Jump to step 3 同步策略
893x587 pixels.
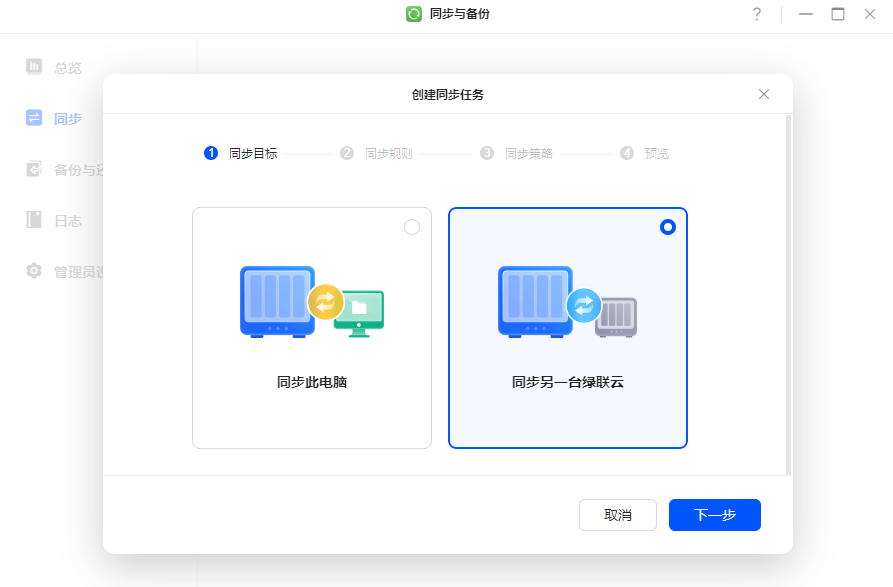[x=517, y=154]
